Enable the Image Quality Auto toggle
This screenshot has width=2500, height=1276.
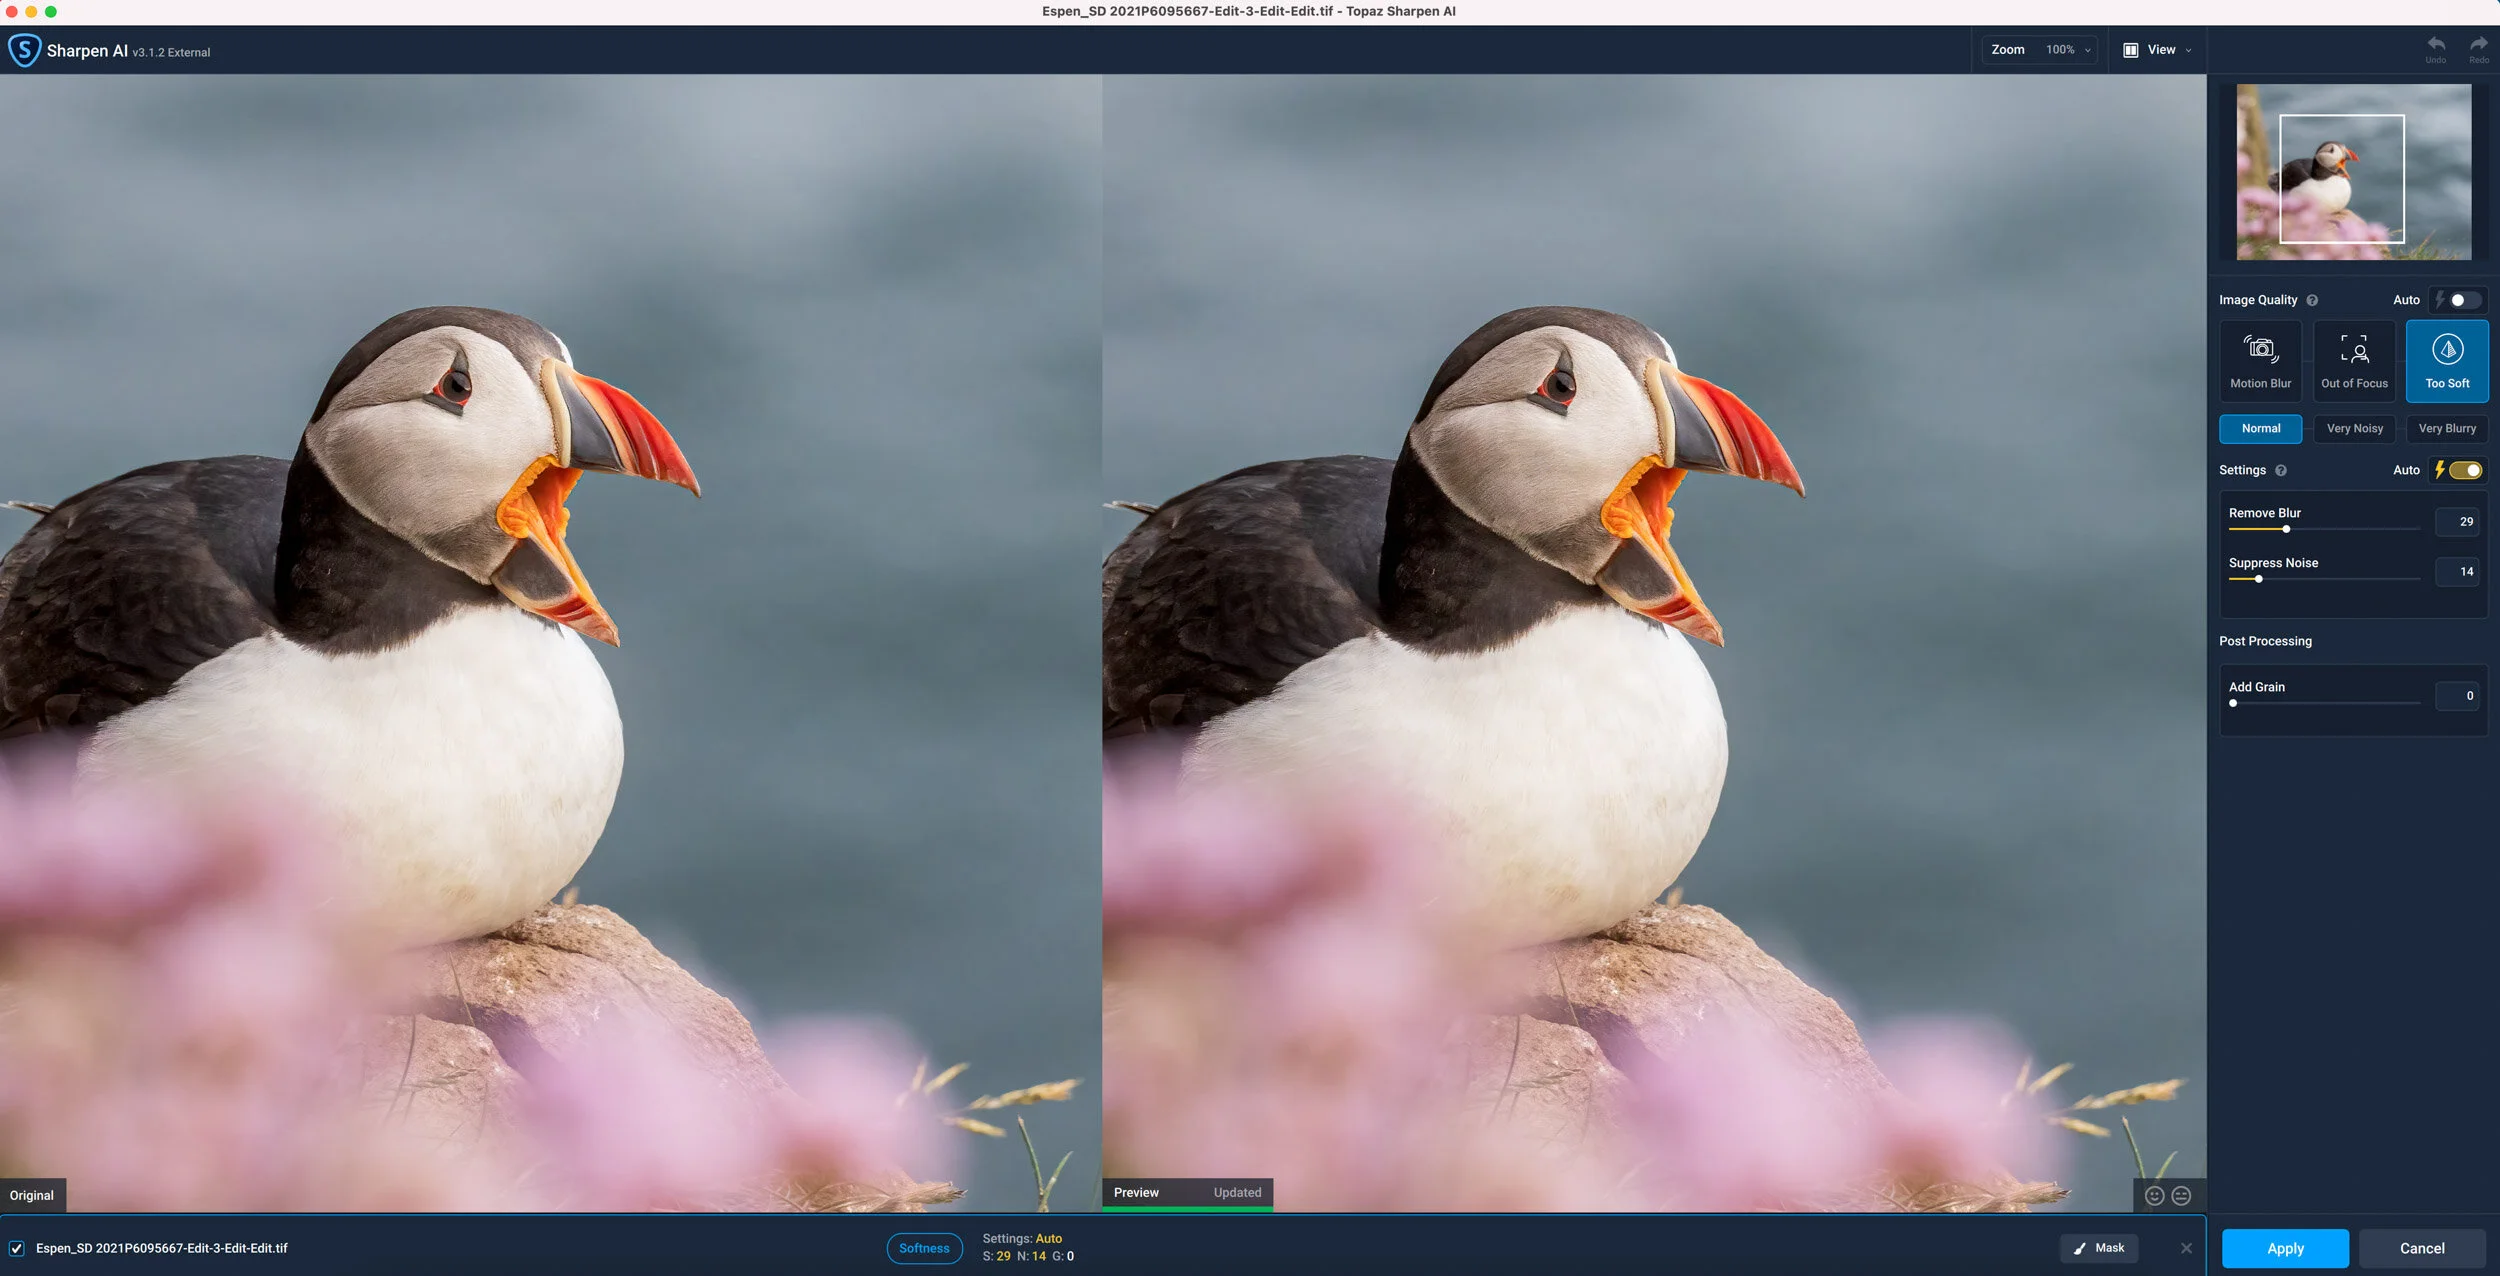2459,300
